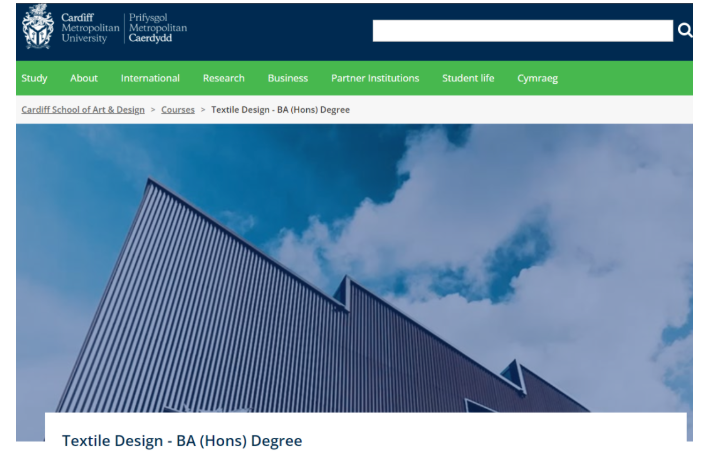
Task: Select Partner Institutions in the nav bar
Action: pos(375,78)
